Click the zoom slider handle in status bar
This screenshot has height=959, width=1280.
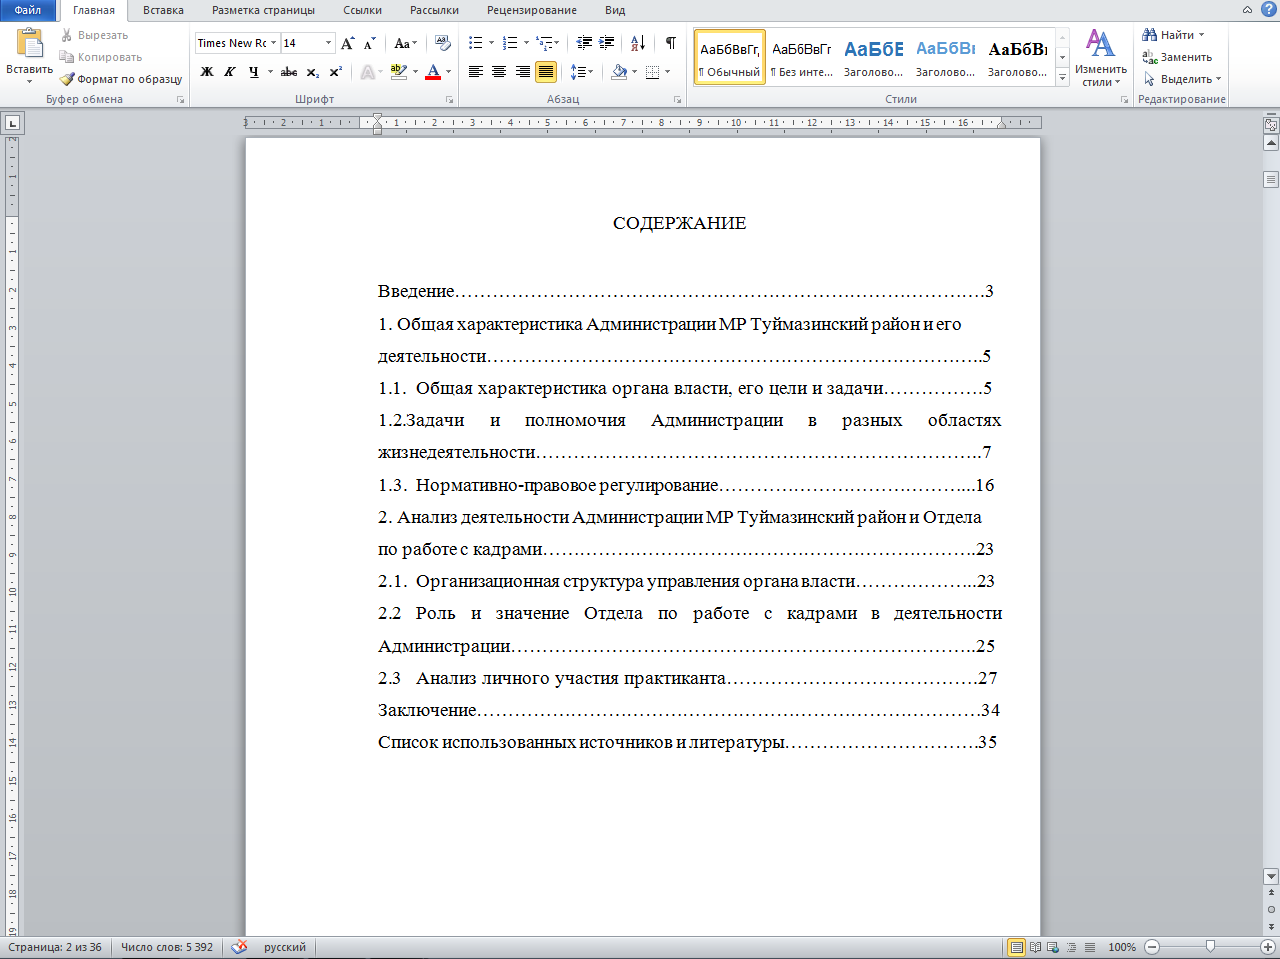(x=1210, y=946)
